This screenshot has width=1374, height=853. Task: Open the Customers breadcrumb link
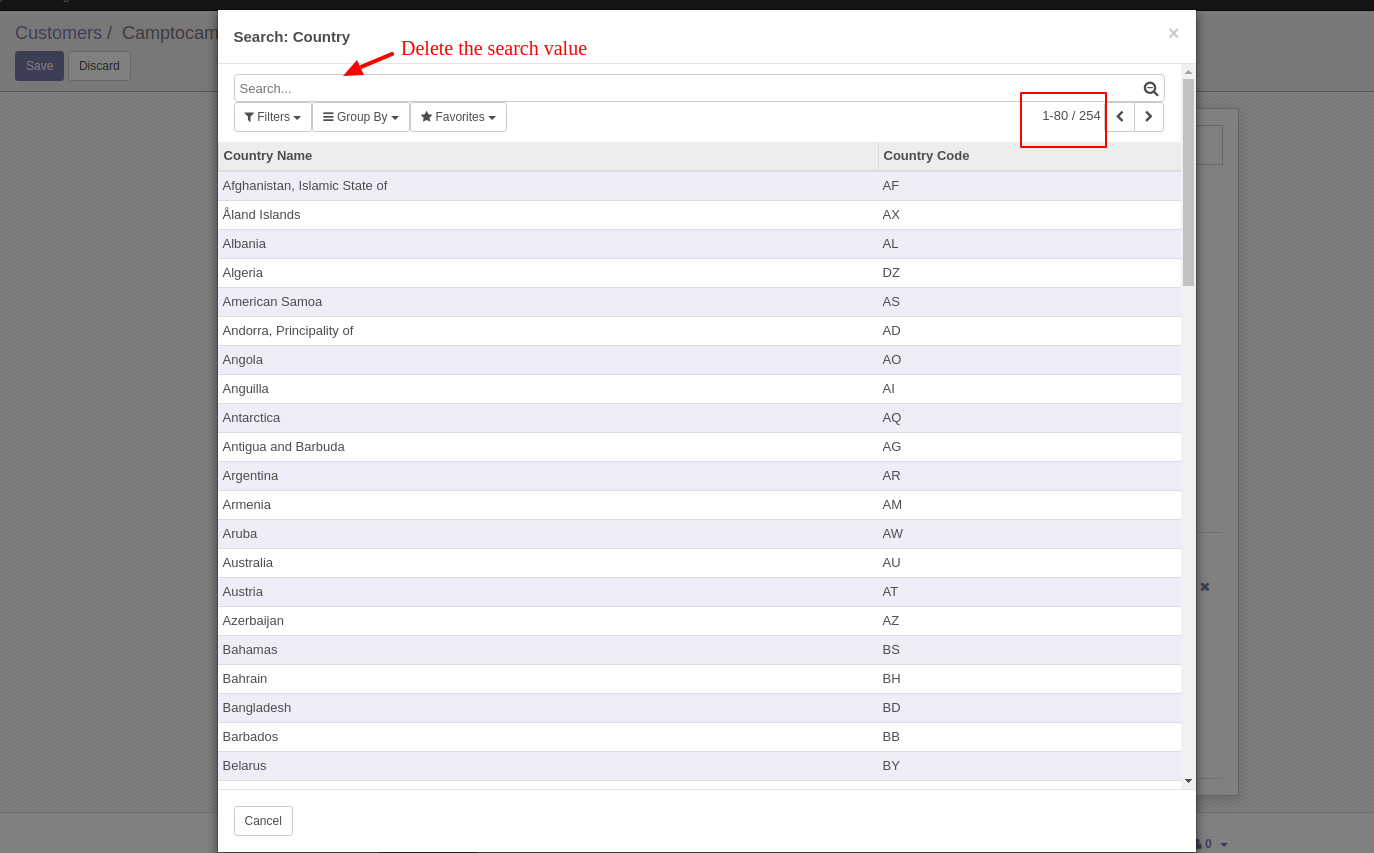(58, 32)
